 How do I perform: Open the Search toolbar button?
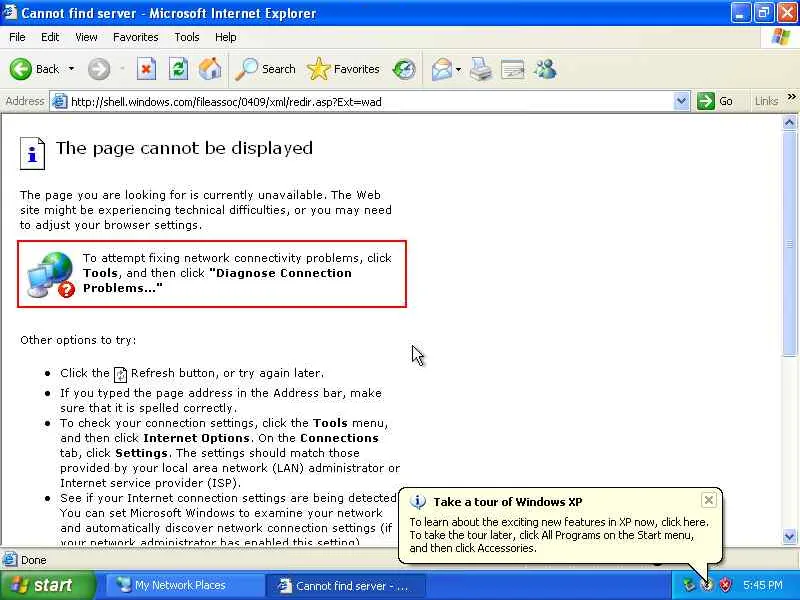pyautogui.click(x=265, y=69)
